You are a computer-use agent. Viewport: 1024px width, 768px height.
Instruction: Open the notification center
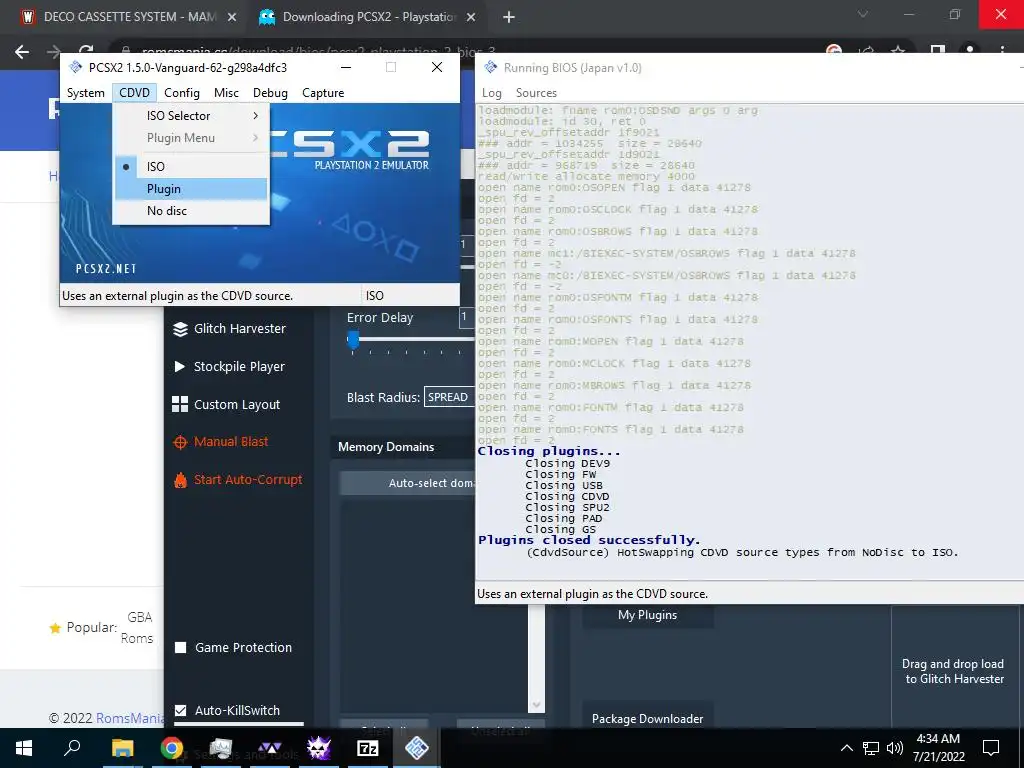pyautogui.click(x=991, y=748)
